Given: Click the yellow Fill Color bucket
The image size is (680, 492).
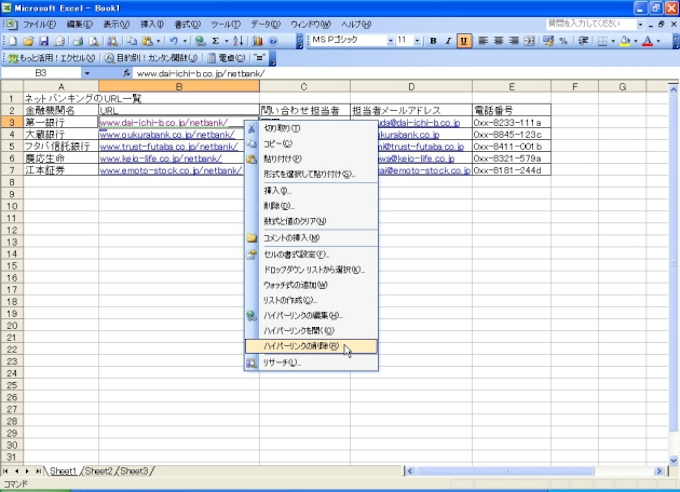Looking at the screenshot, I should point(624,41).
